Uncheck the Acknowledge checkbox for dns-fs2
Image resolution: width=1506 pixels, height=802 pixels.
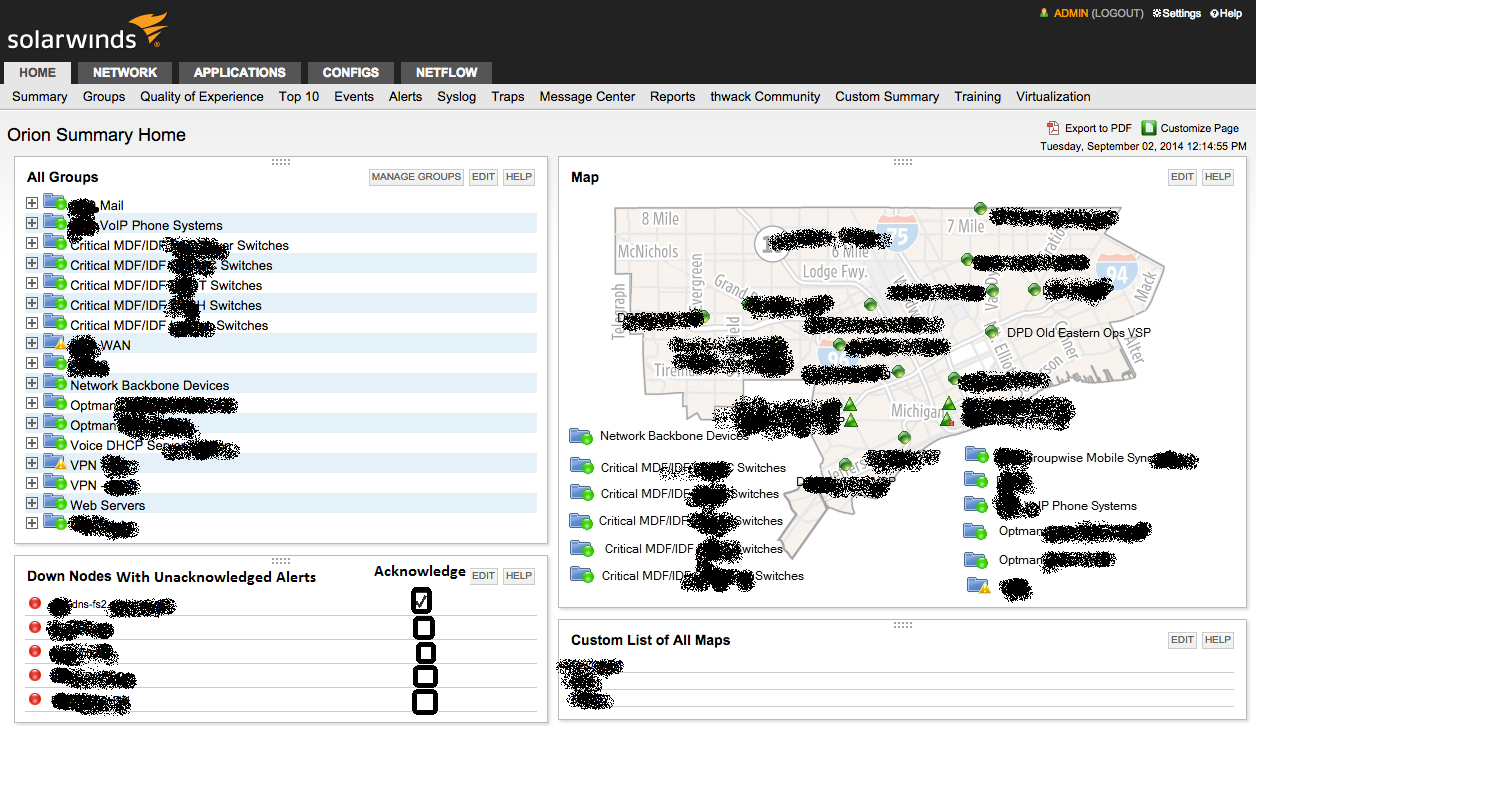coord(422,601)
